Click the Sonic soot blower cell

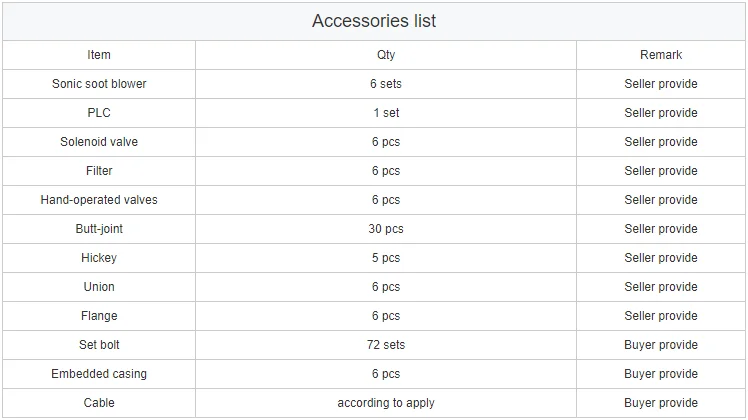99,84
